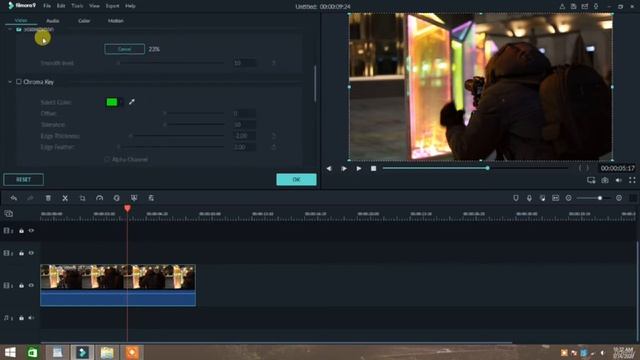
Task: Hide video track 2 with its eye icon
Action: 31,253
